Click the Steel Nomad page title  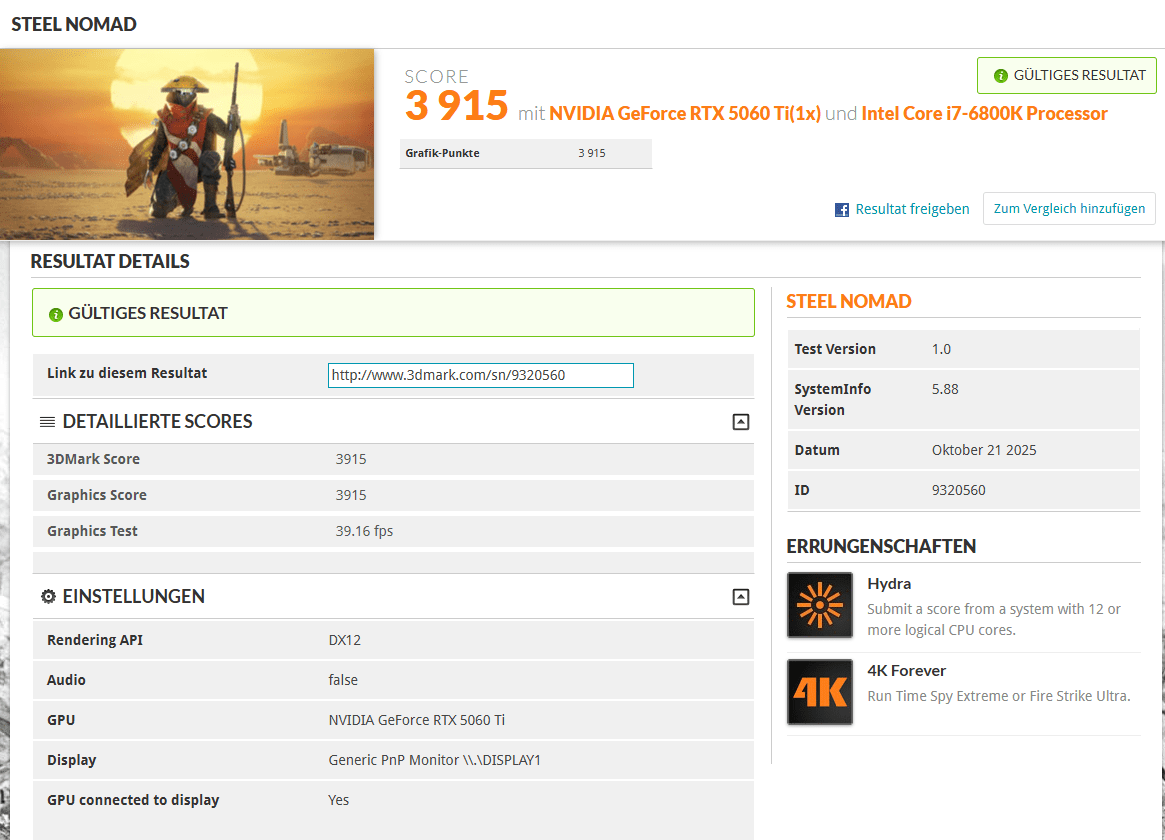[x=74, y=25]
